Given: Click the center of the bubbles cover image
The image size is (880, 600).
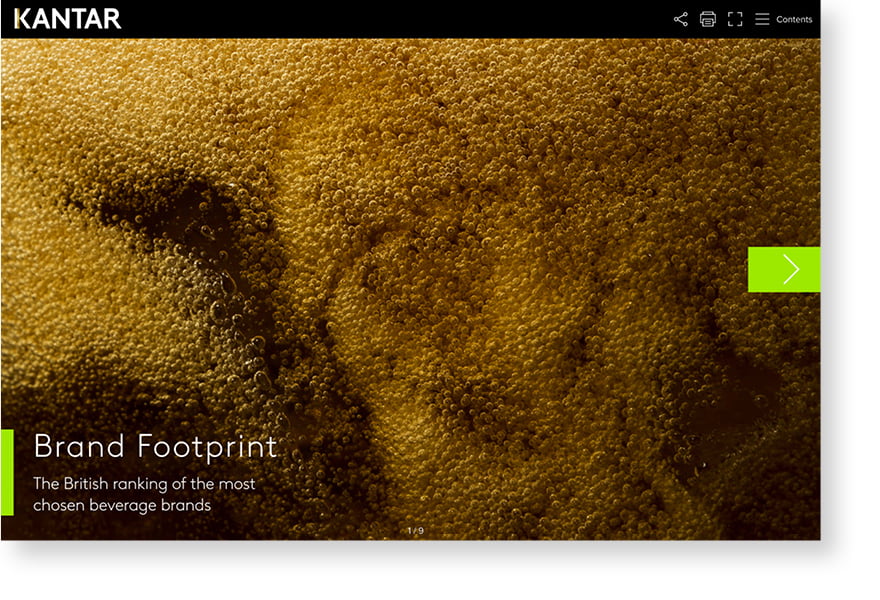Looking at the screenshot, I should (410, 289).
